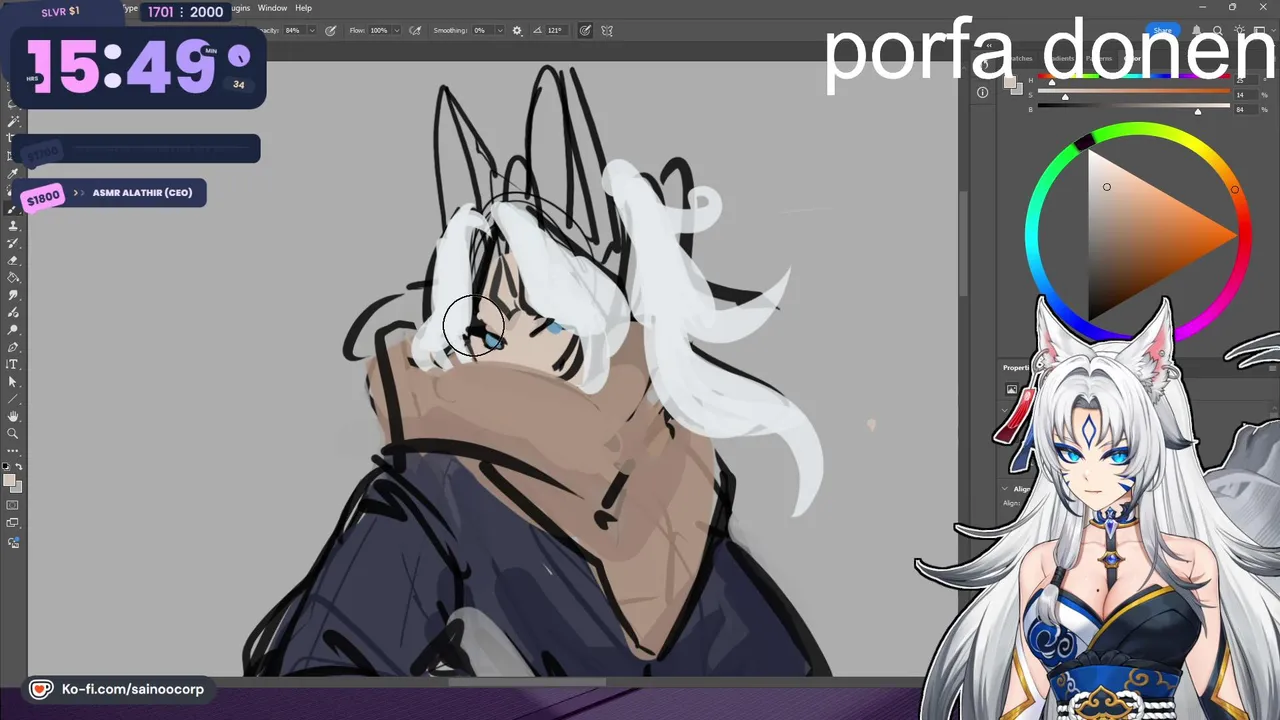The width and height of the screenshot is (1280, 720).
Task: Open the Properties panel tab
Action: click(1017, 367)
